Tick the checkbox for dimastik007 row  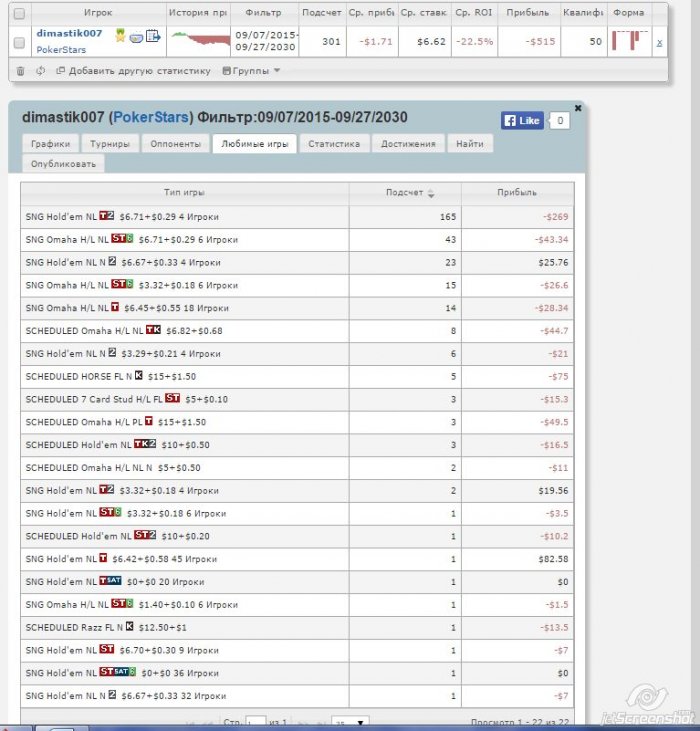click(x=20, y=42)
